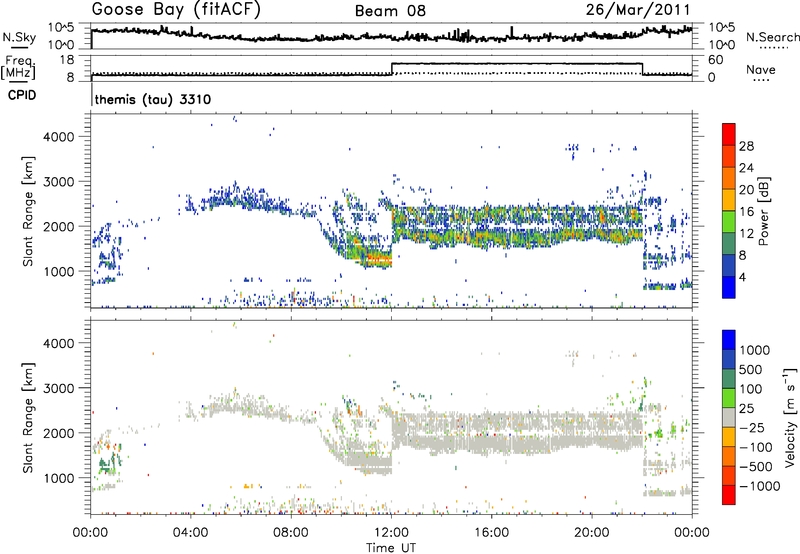
Task: Click the noise trace in the N.Sky panel
Action: click(x=391, y=36)
